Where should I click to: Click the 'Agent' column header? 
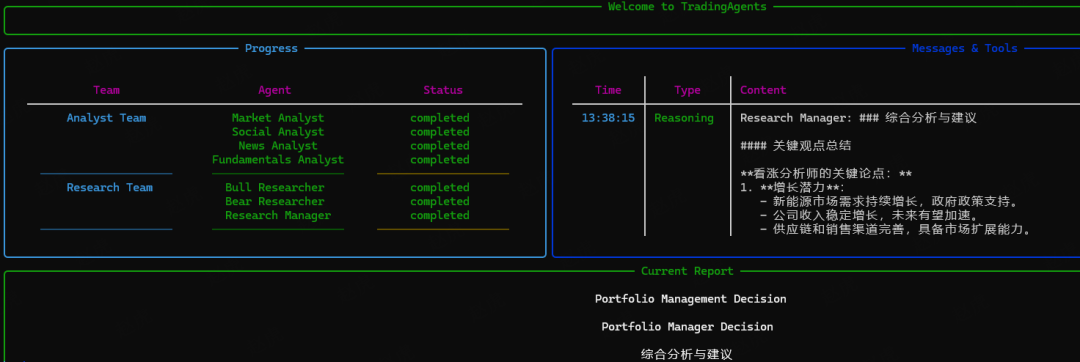point(275,90)
